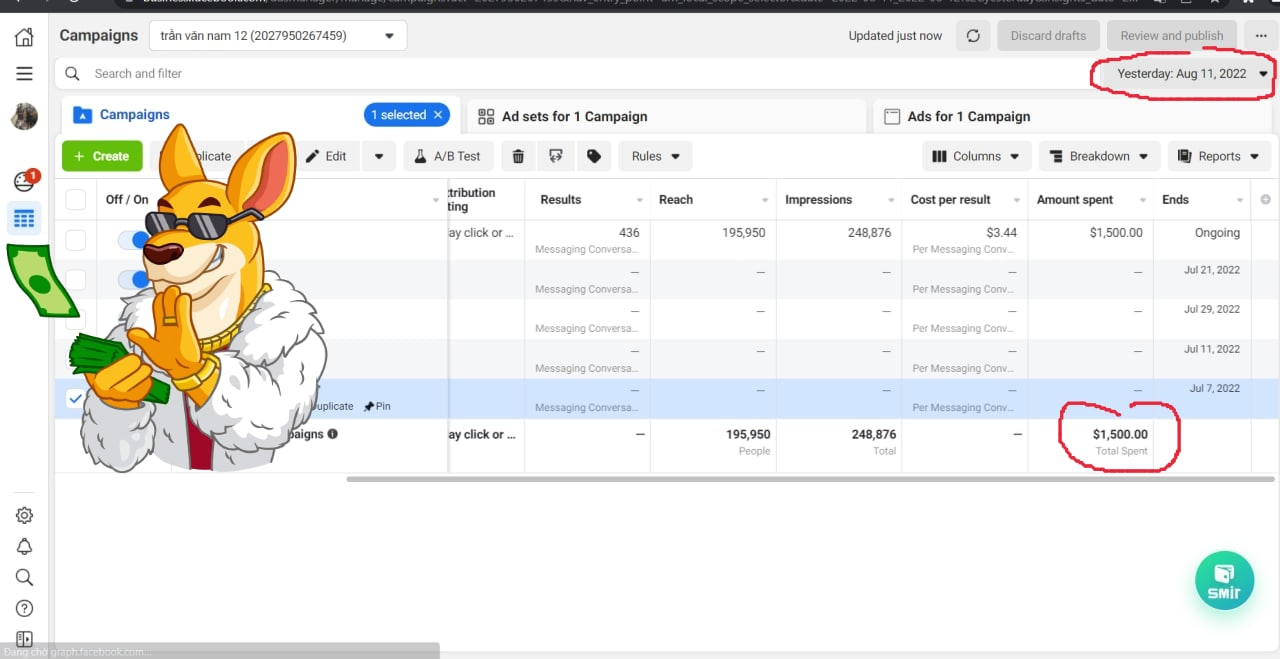Viewport: 1280px width, 659px height.
Task: Toggle the sidebar expand panel icon
Action: pyautogui.click(x=24, y=639)
